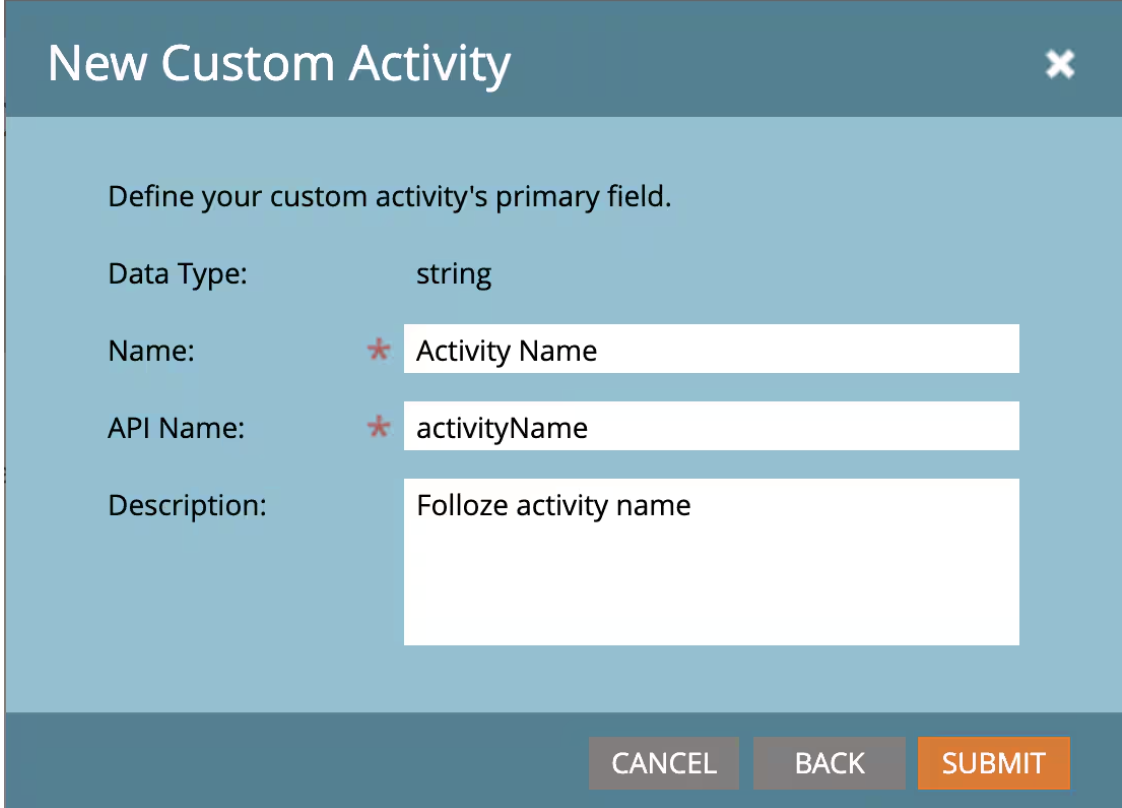Click the 'Description:' field label
This screenshot has width=1122, height=808.
[x=187, y=505]
